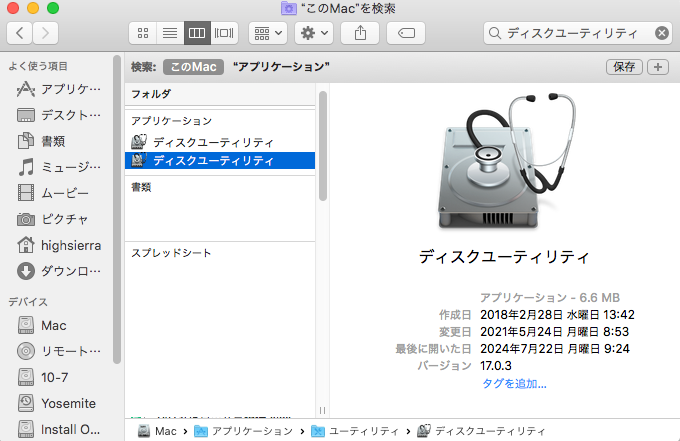Click the よく使う項目 sidebar heading
This screenshot has height=441, width=680.
tap(38, 66)
